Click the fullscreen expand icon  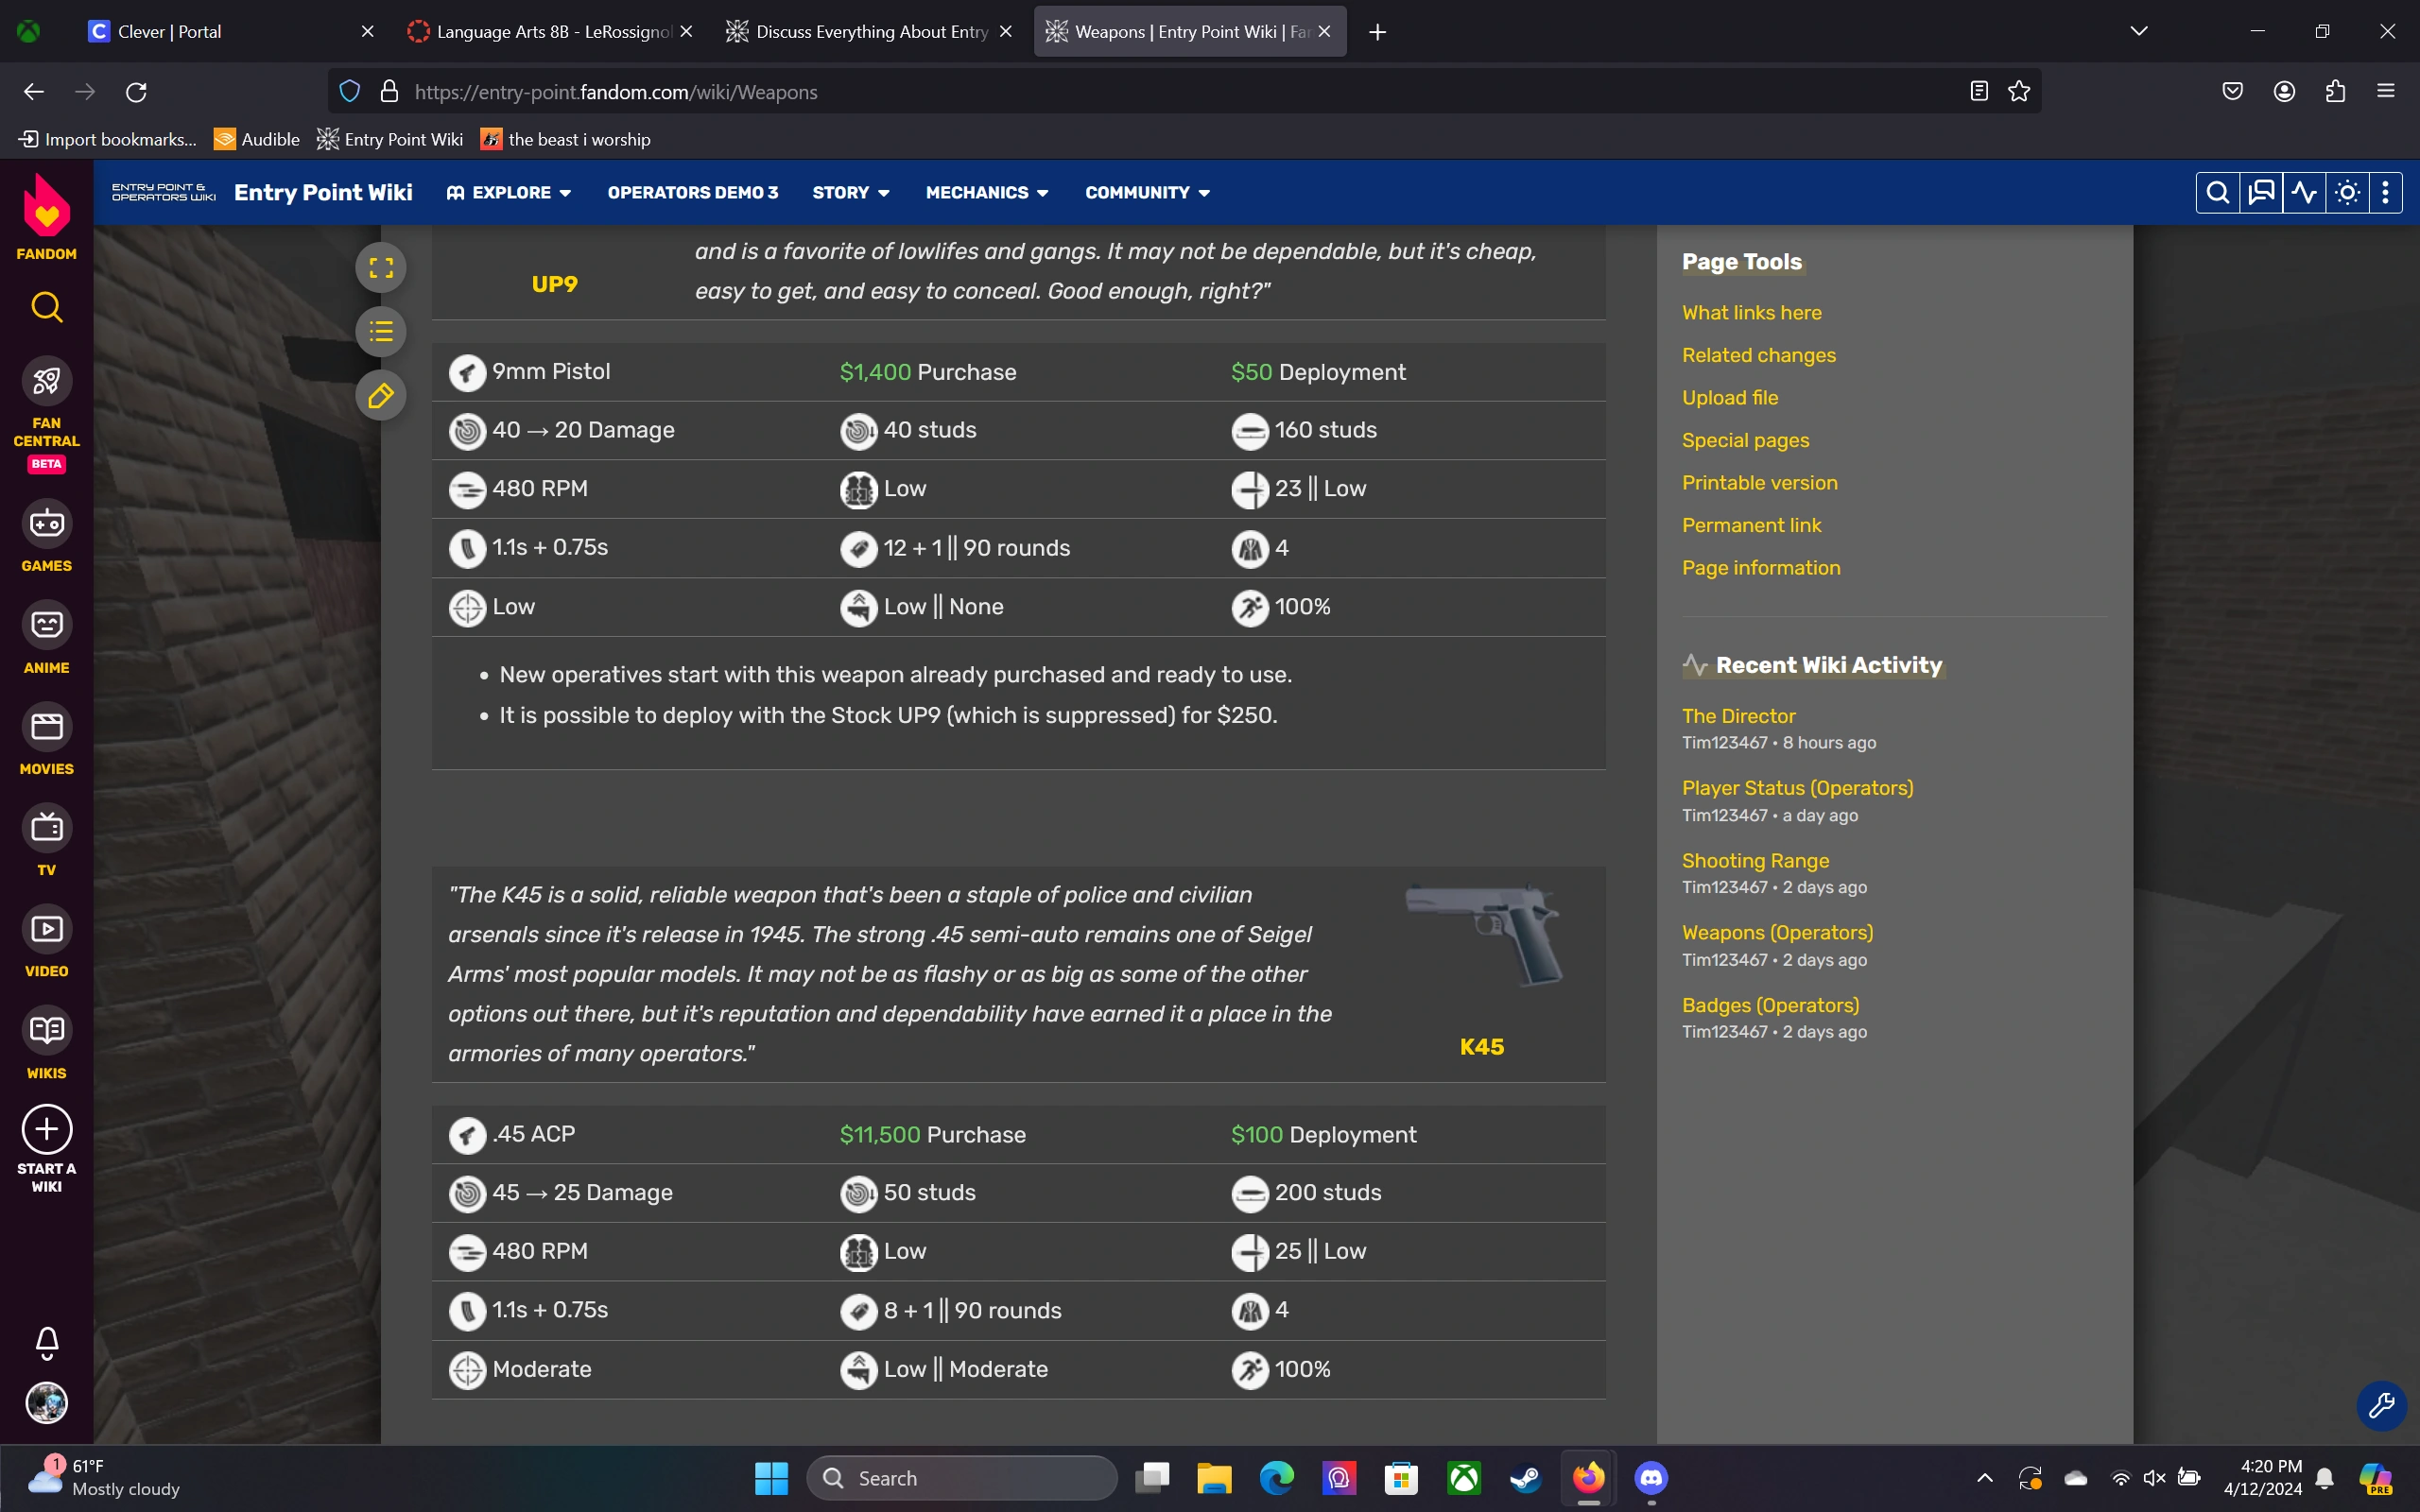coord(381,268)
